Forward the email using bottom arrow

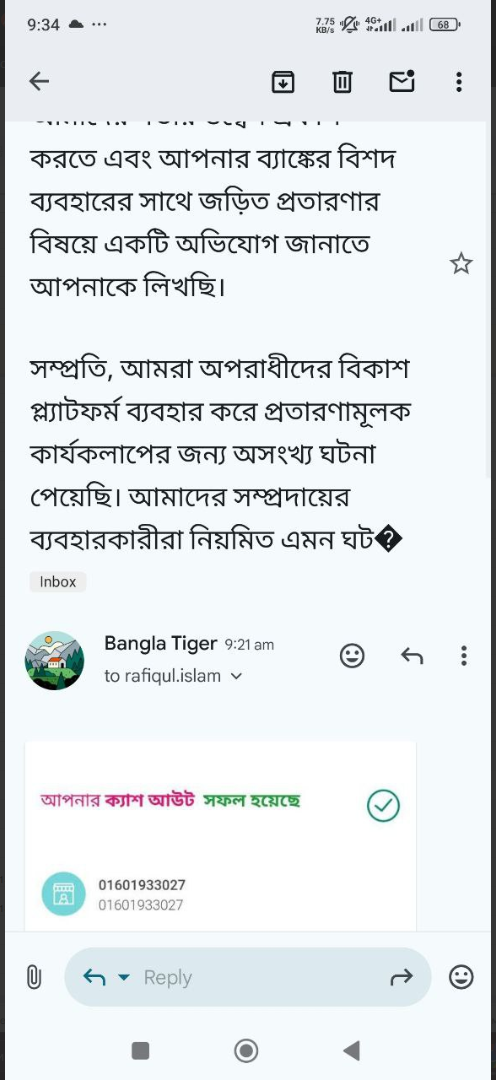pos(402,977)
